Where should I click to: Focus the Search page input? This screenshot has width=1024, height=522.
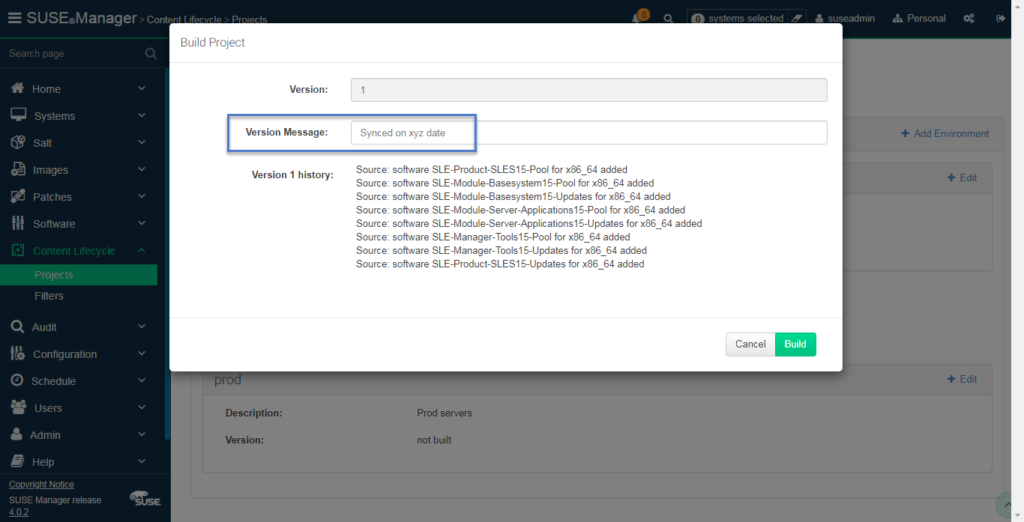[x=72, y=54]
